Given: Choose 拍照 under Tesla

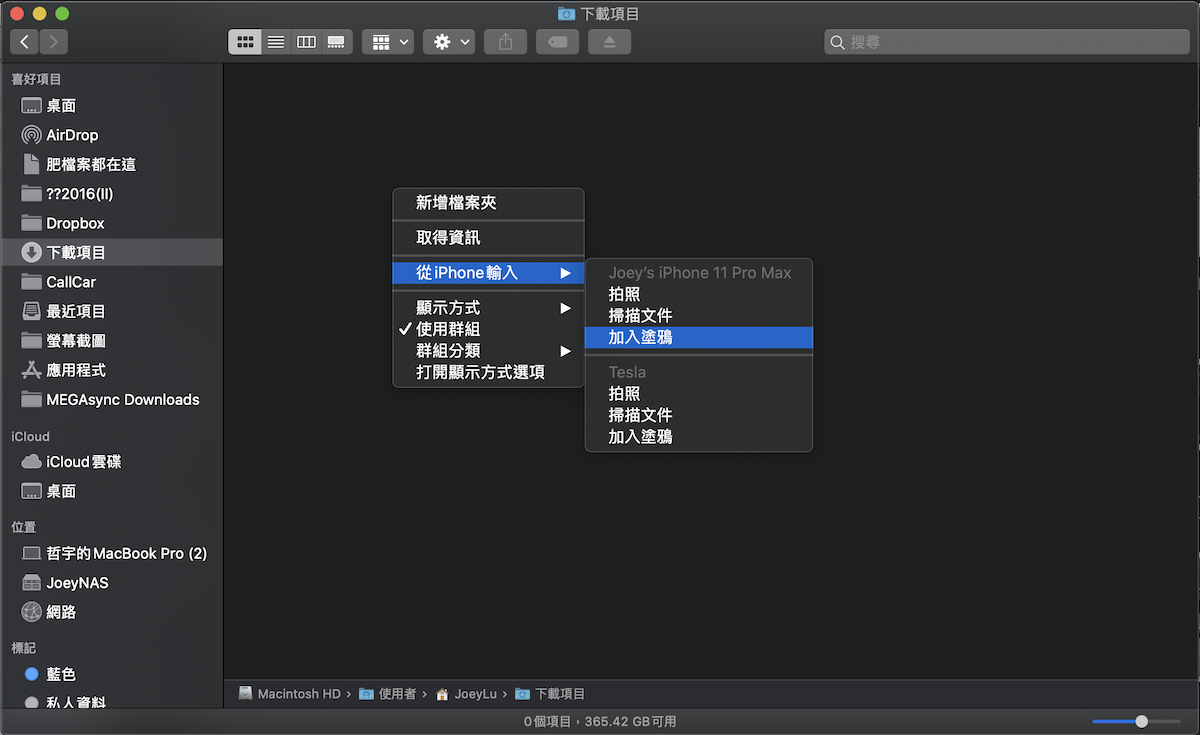Looking at the screenshot, I should 699,394.
